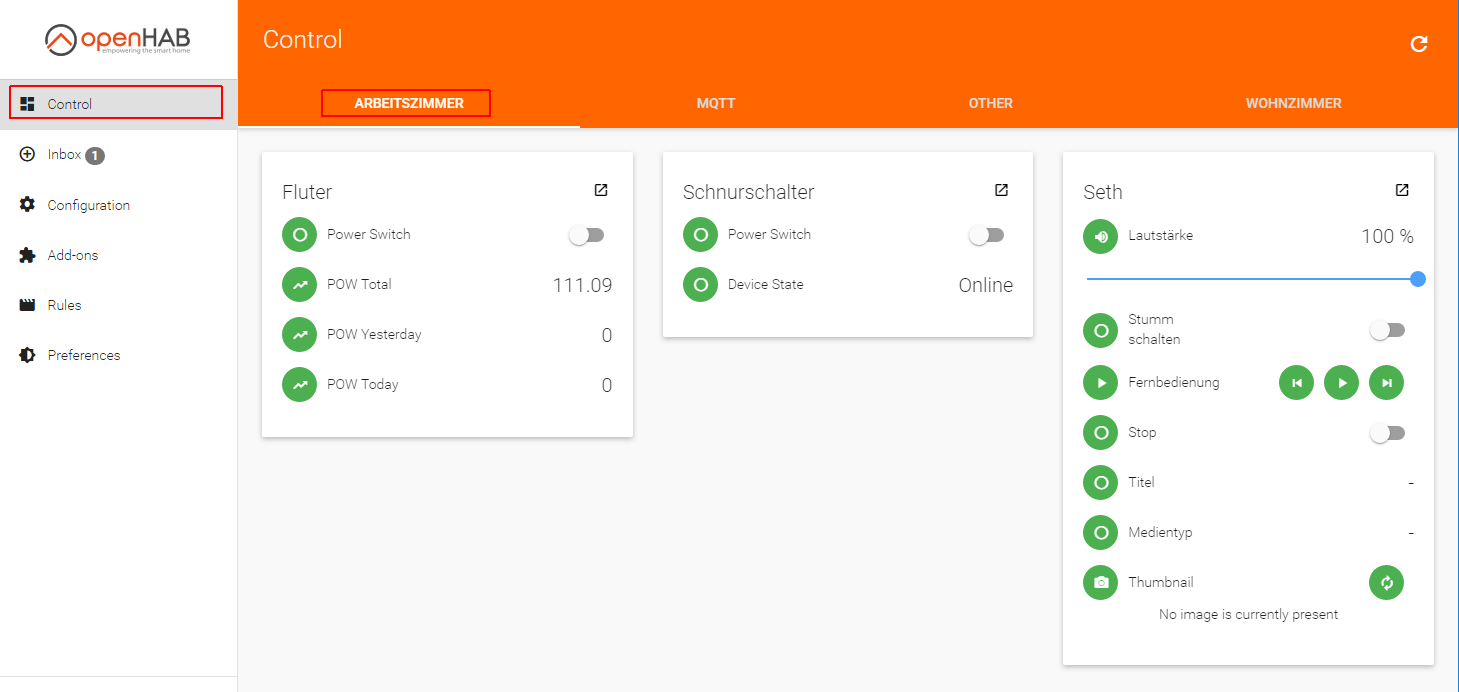
Task: Toggle the Fluter Power Switch
Action: coord(586,235)
